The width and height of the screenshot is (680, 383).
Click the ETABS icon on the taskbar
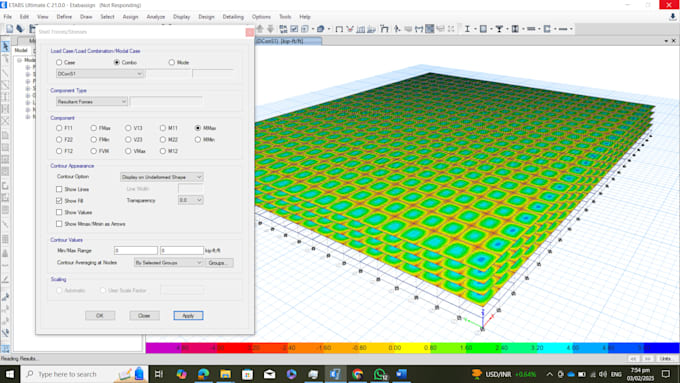[x=335, y=374]
